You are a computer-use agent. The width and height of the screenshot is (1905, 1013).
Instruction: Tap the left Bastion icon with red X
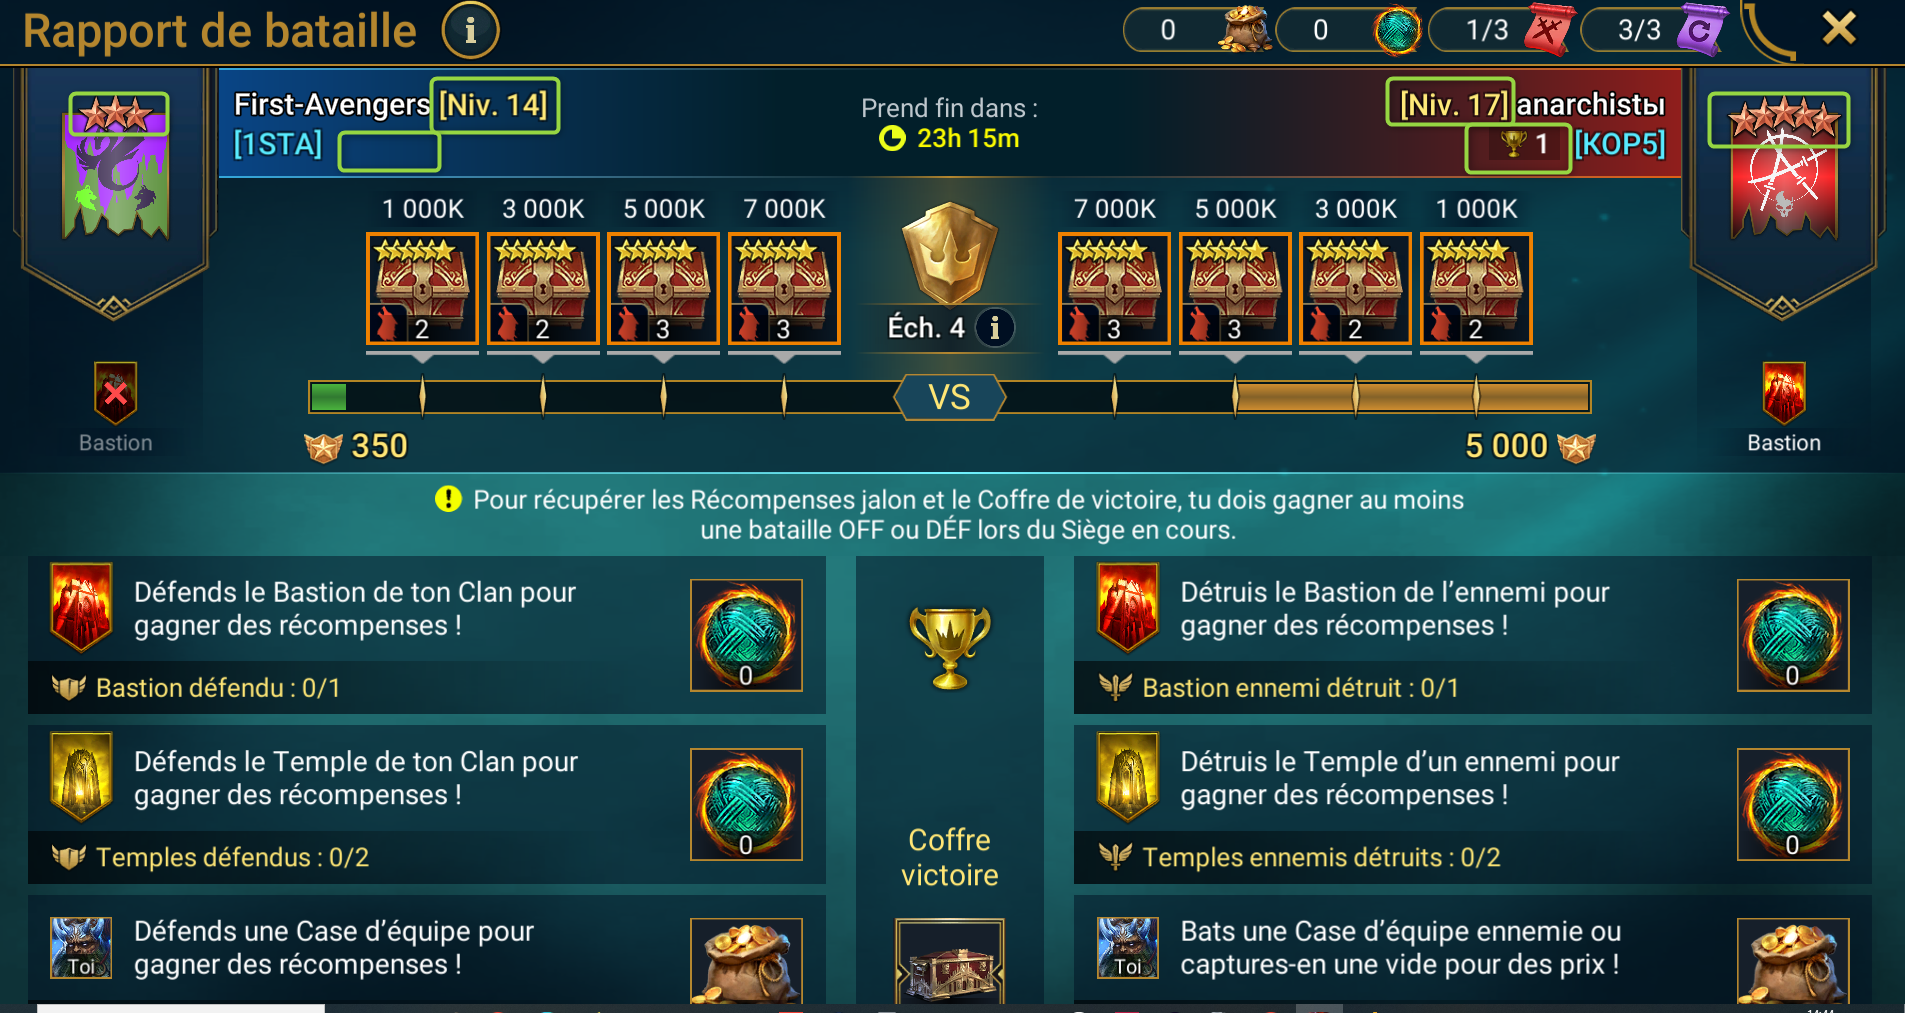click(116, 393)
